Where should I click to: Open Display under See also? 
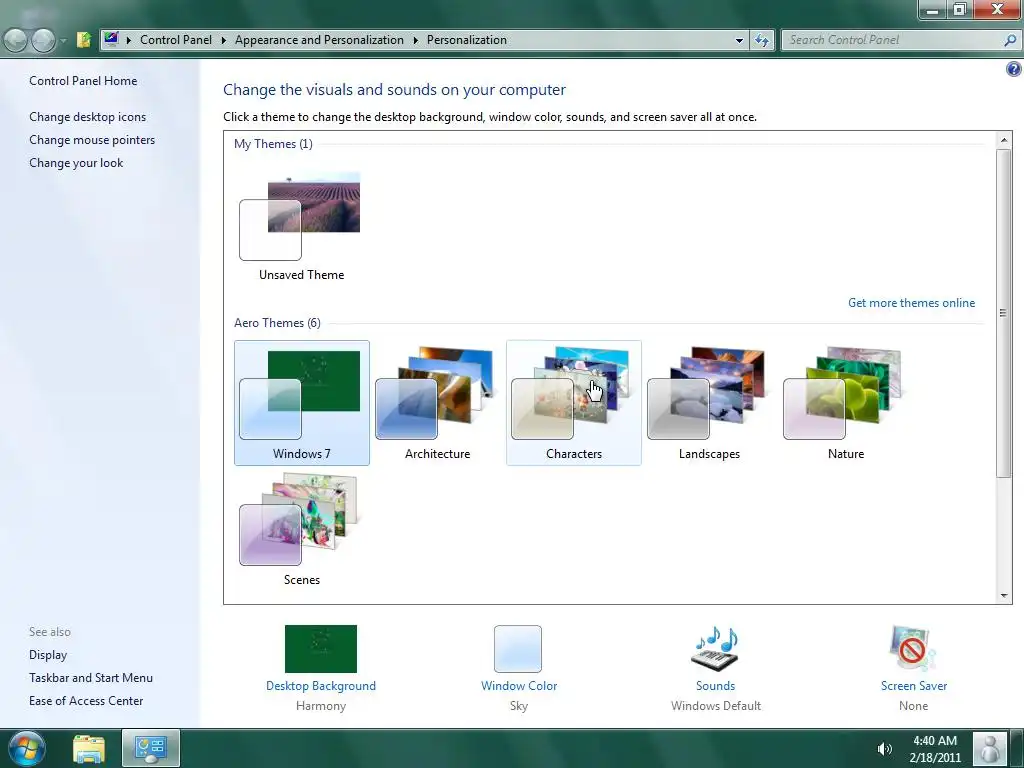tap(48, 654)
